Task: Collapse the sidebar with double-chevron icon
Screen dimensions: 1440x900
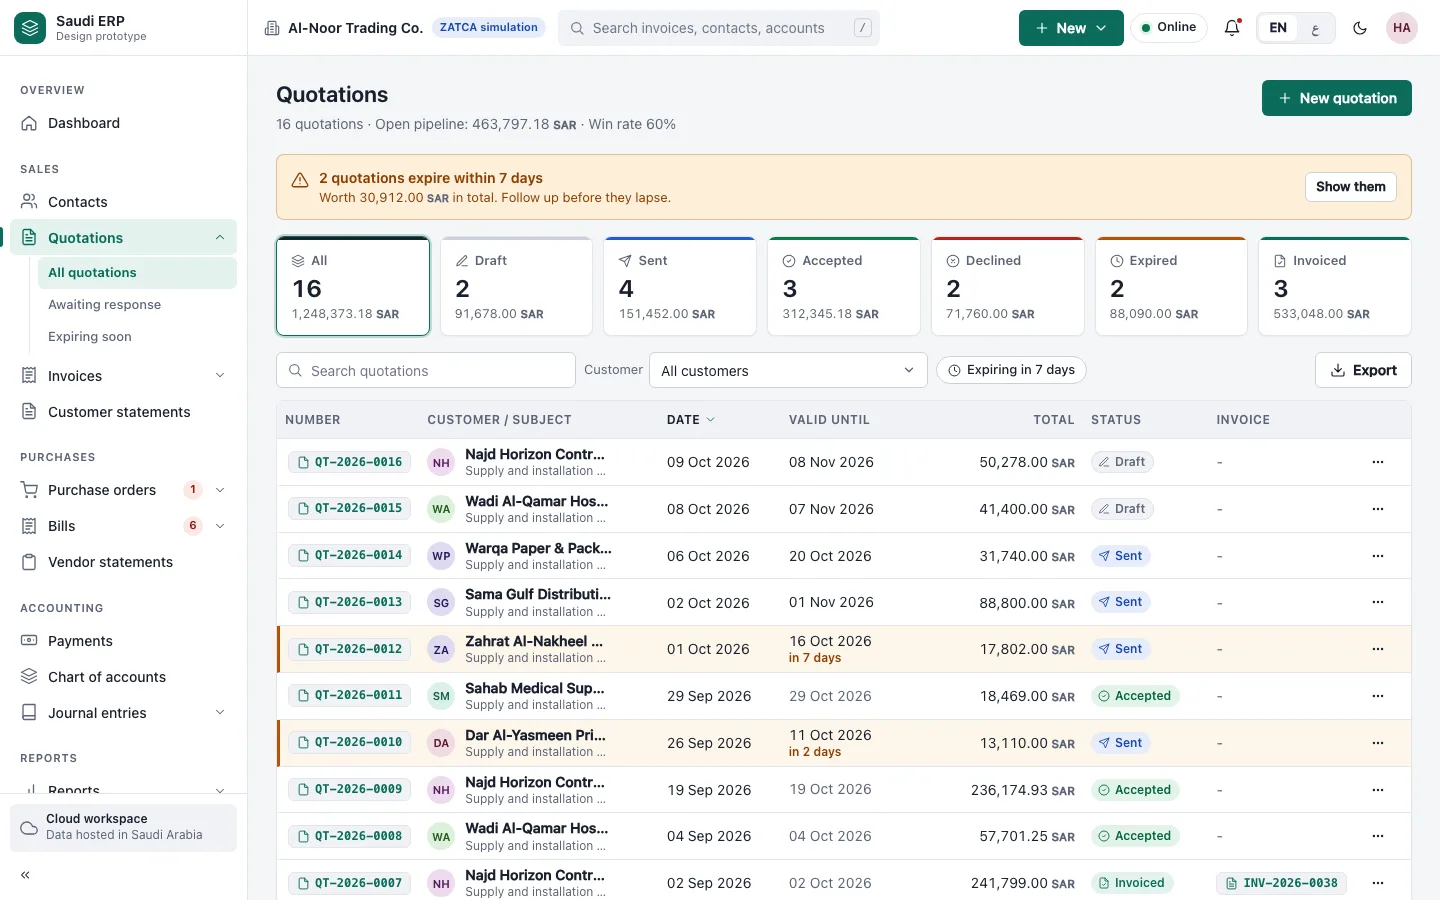Action: point(26,875)
